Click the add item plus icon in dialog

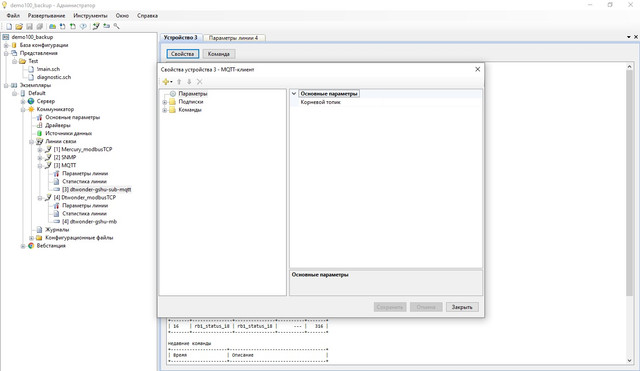click(167, 82)
